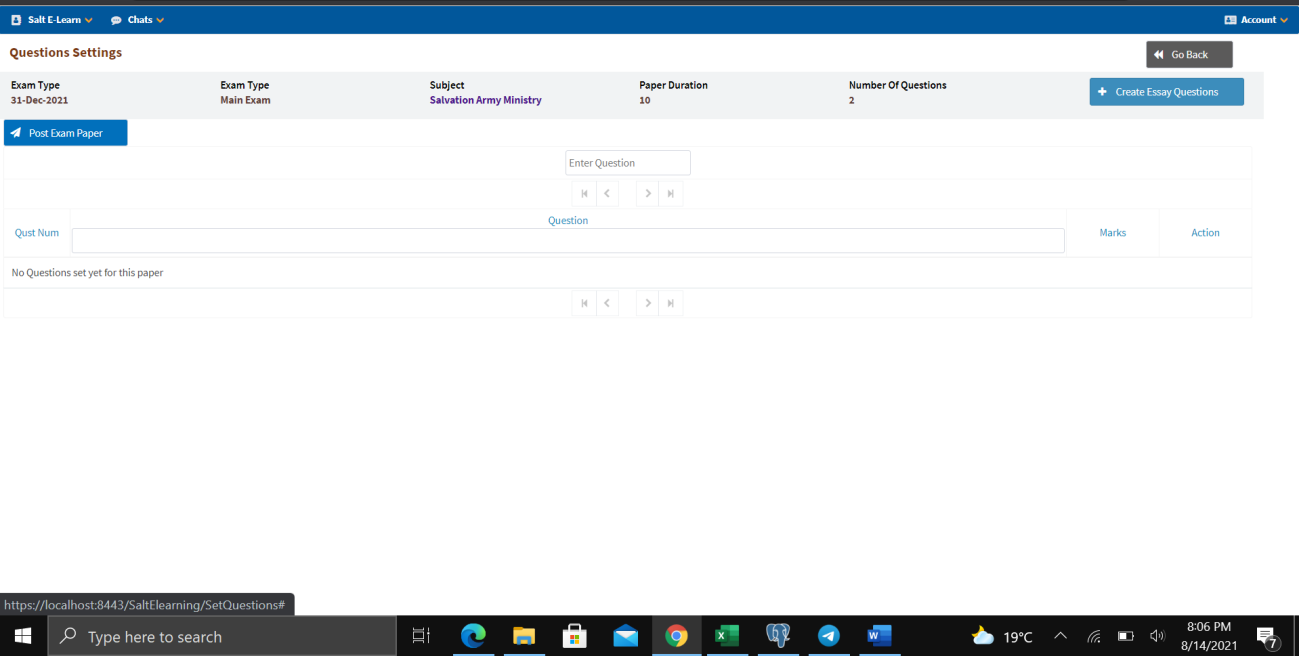Open the Account dropdown menu
This screenshot has width=1299, height=656.
click(1256, 20)
